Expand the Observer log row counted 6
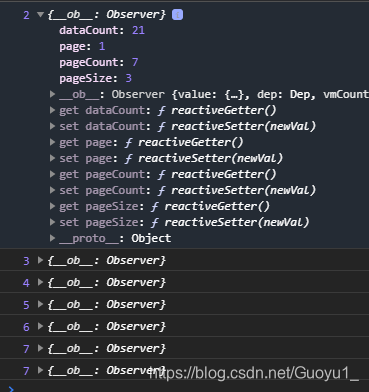369x392 pixels. click(x=40, y=326)
